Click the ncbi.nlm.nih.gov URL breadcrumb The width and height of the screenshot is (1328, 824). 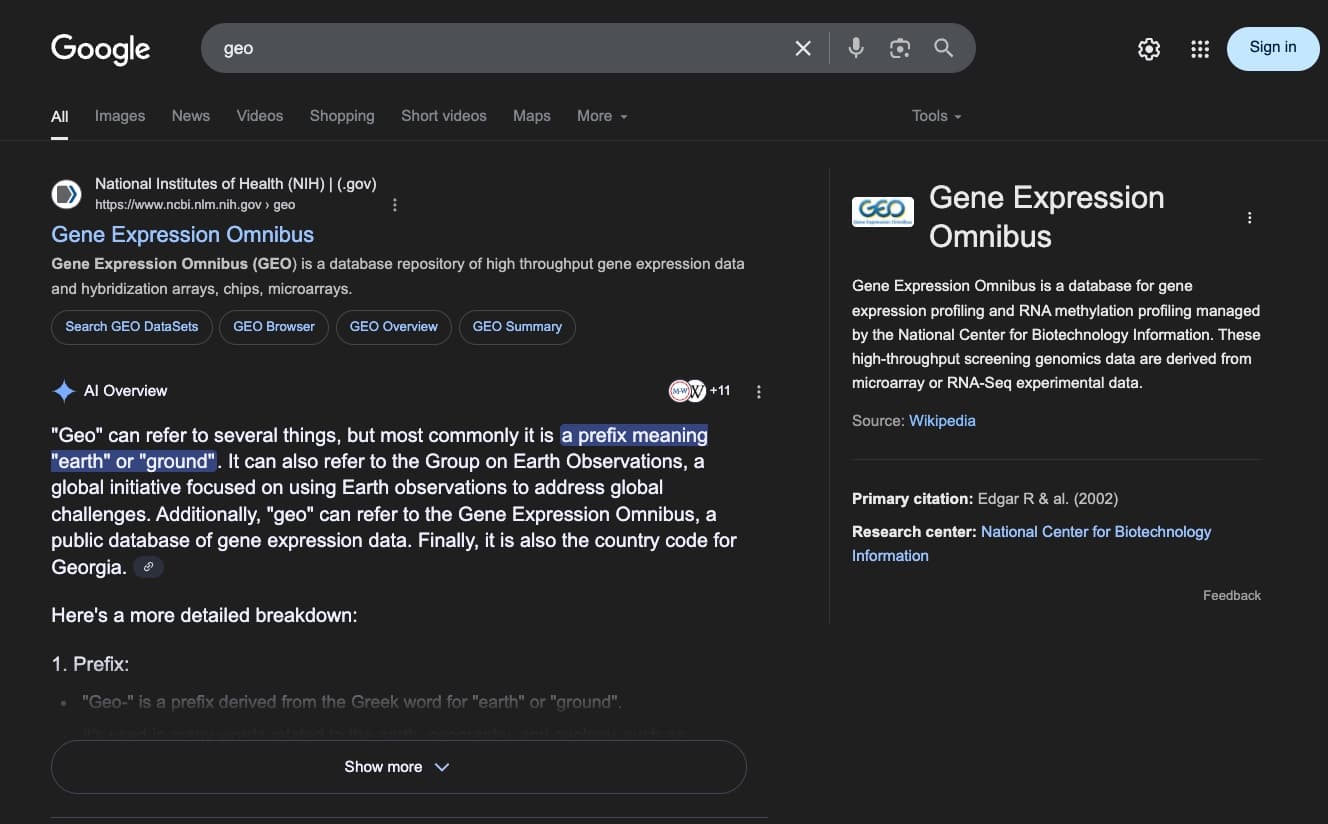coord(195,205)
